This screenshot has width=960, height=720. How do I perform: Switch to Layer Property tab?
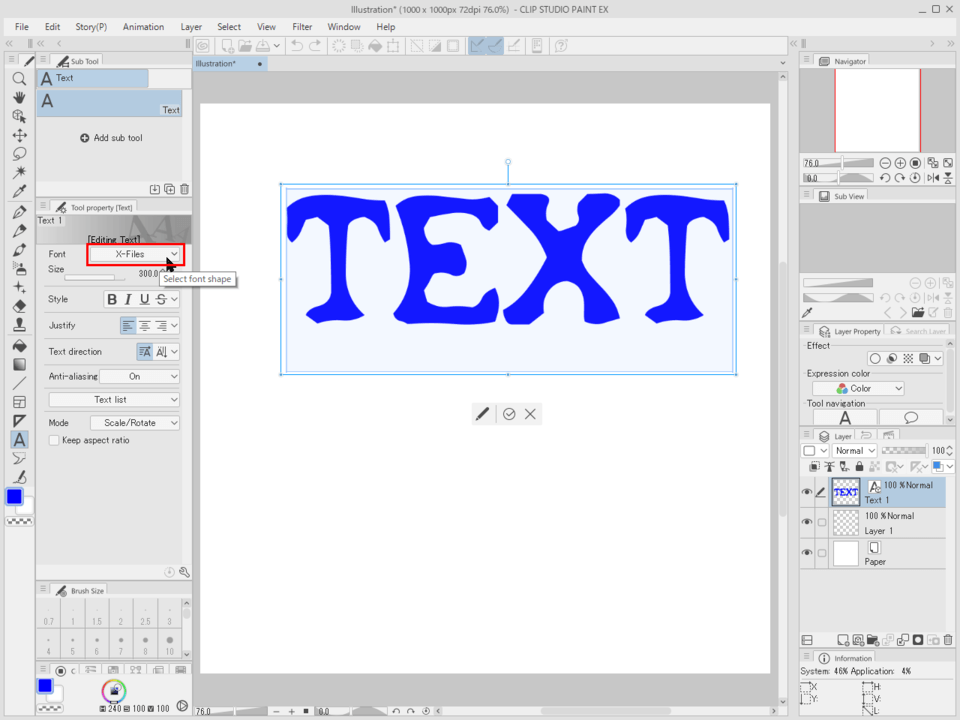coord(850,331)
